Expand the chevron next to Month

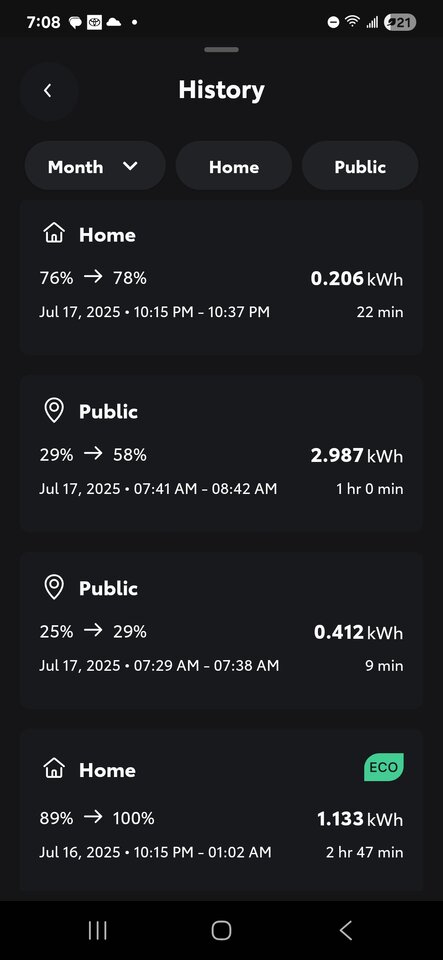click(130, 166)
